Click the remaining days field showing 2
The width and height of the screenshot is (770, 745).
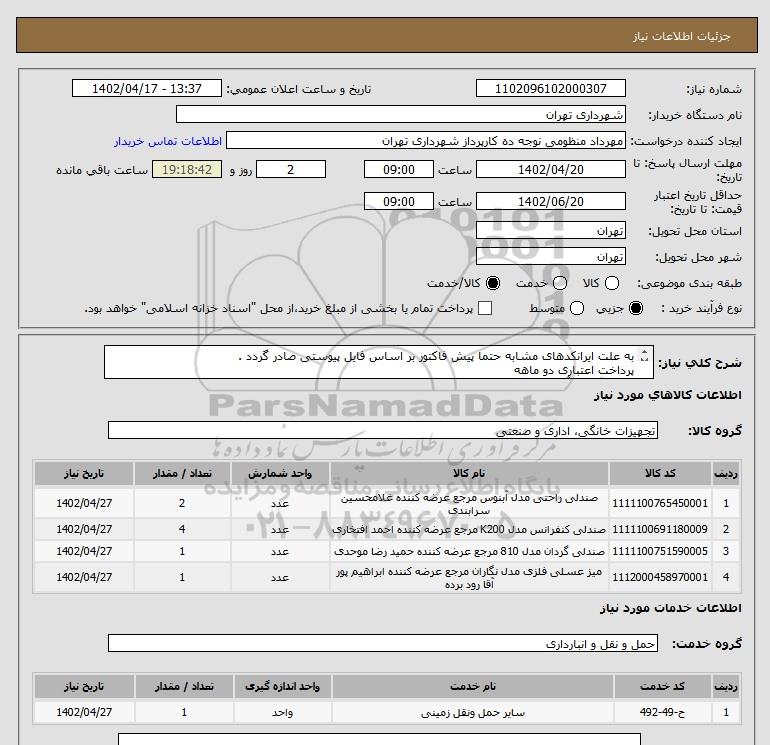(291, 169)
